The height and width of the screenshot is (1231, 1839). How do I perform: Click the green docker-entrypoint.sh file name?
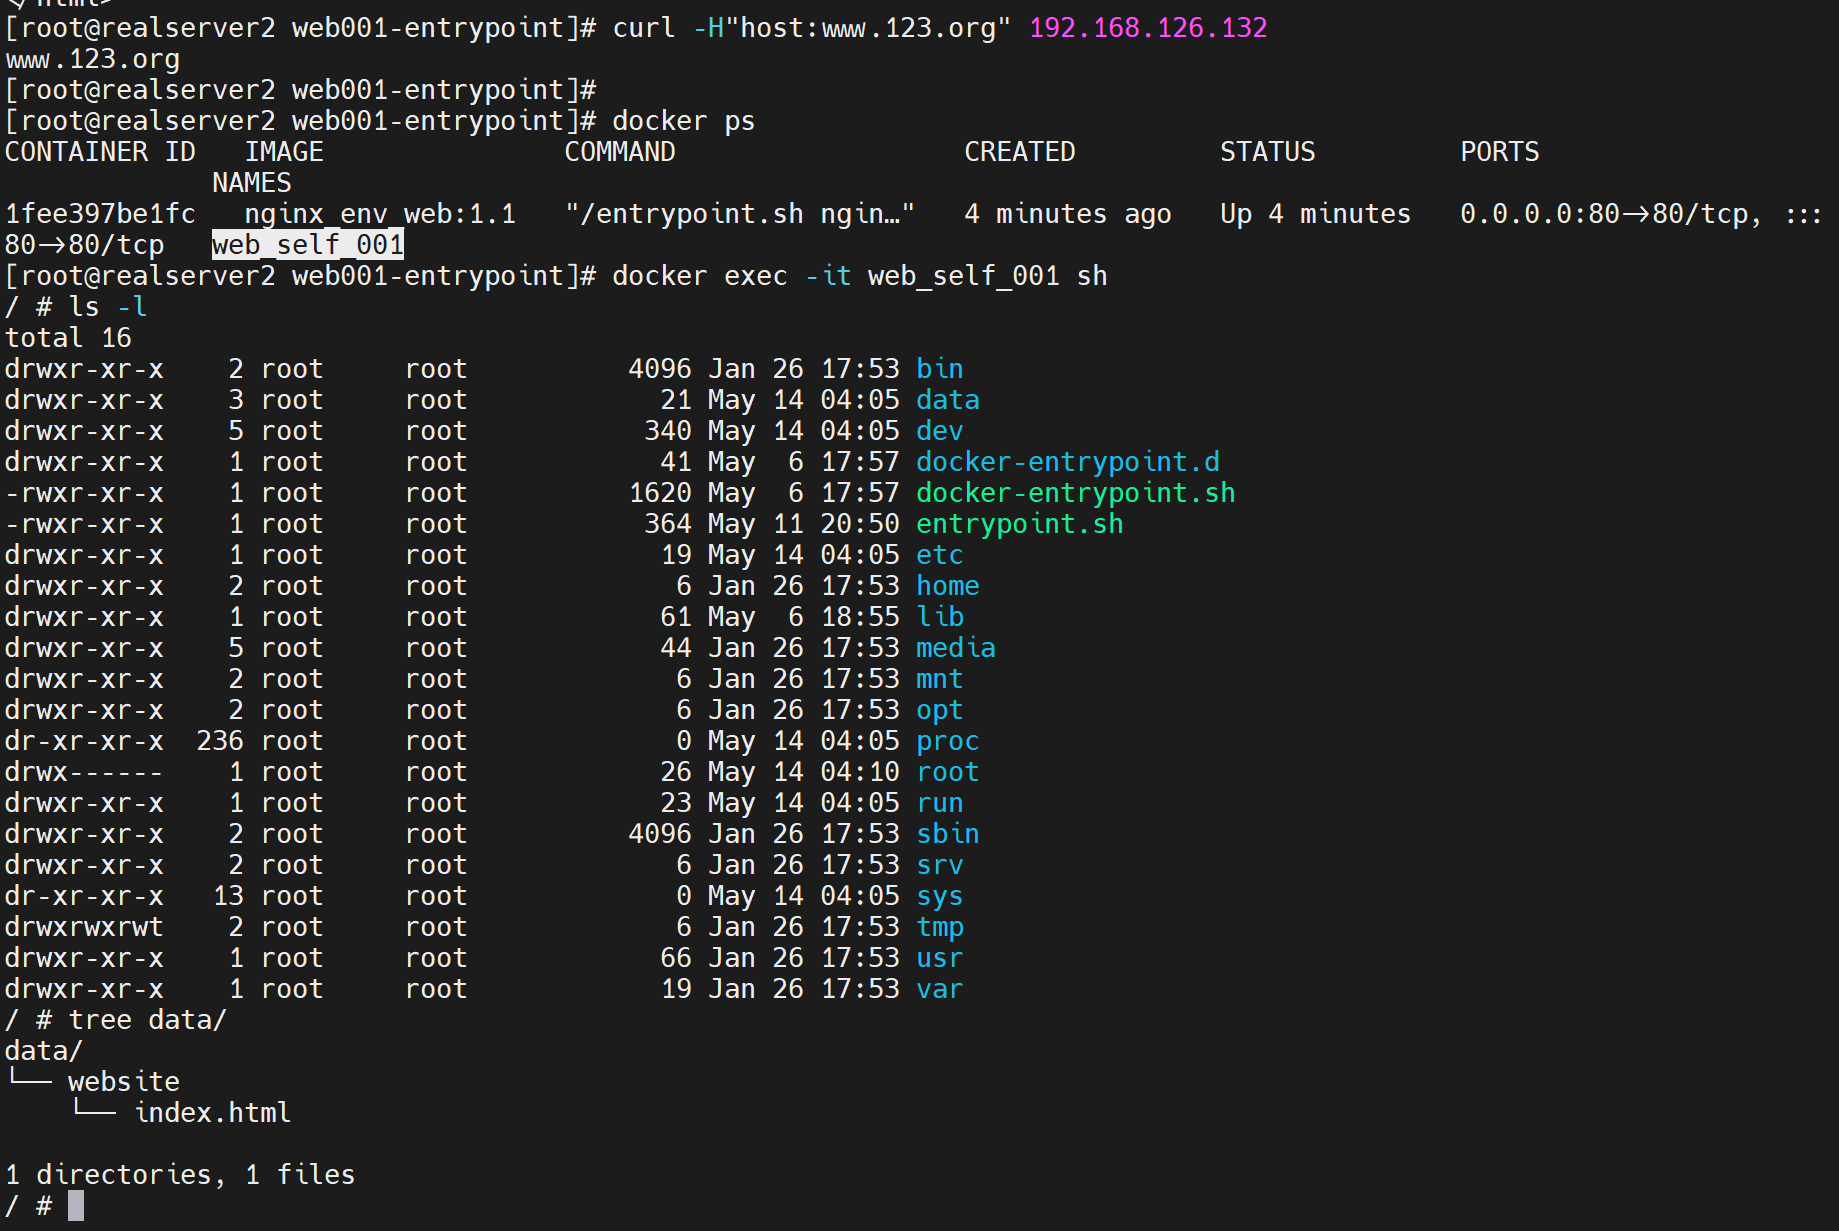click(x=1075, y=493)
